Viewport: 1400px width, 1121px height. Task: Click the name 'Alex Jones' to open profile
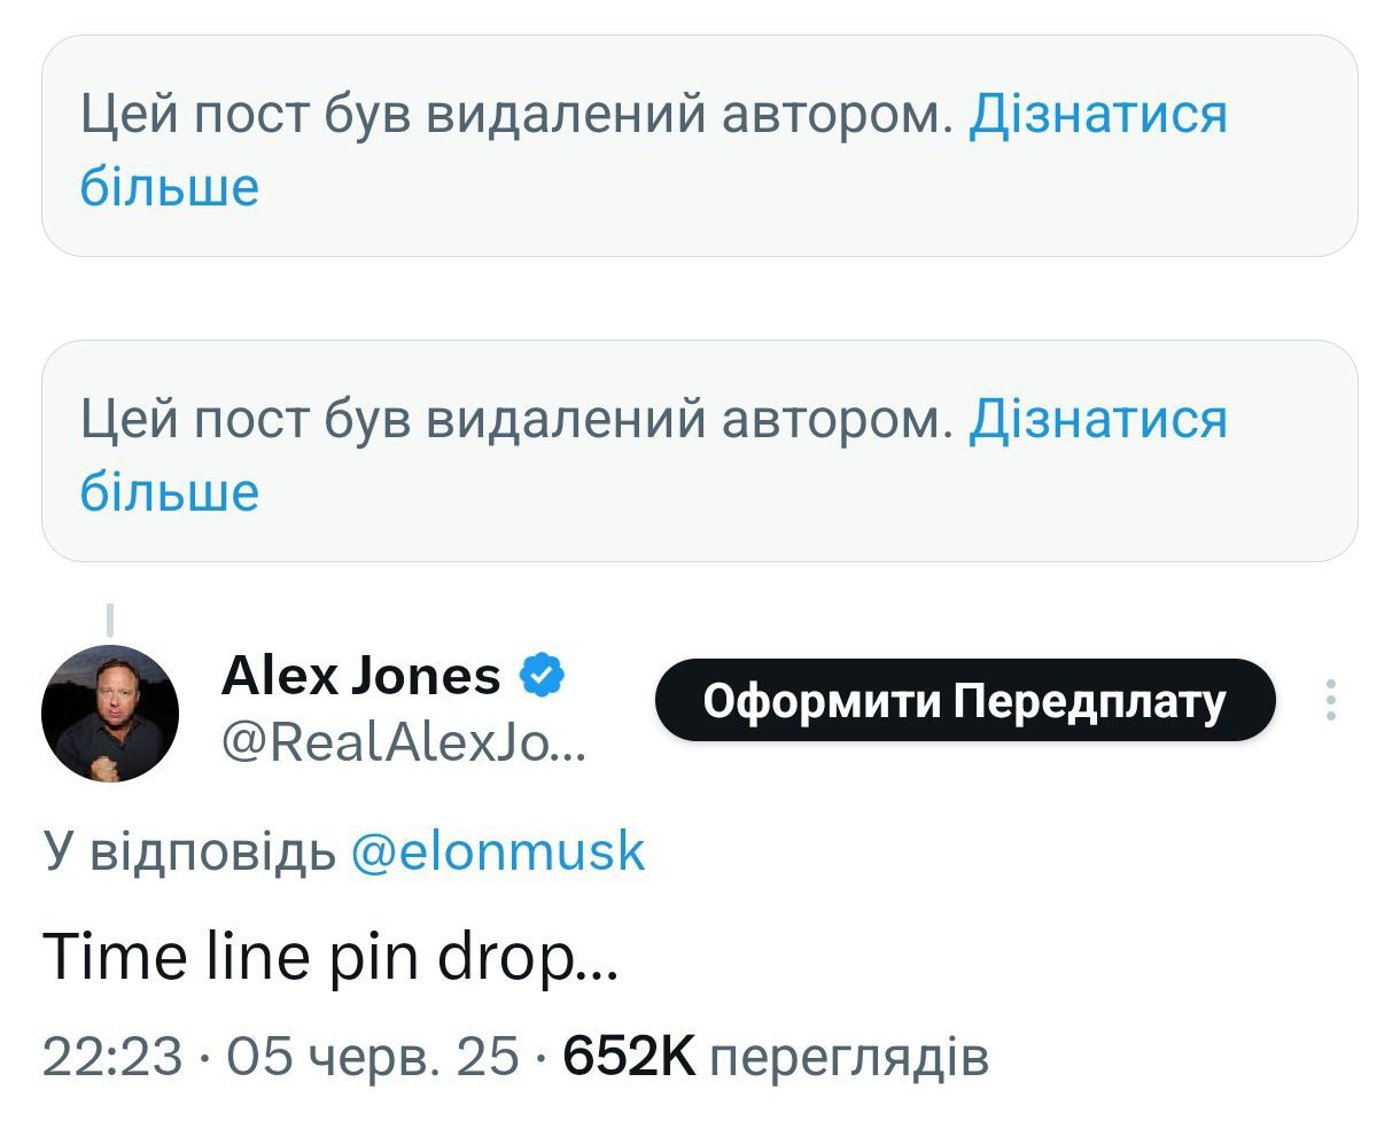(x=360, y=675)
